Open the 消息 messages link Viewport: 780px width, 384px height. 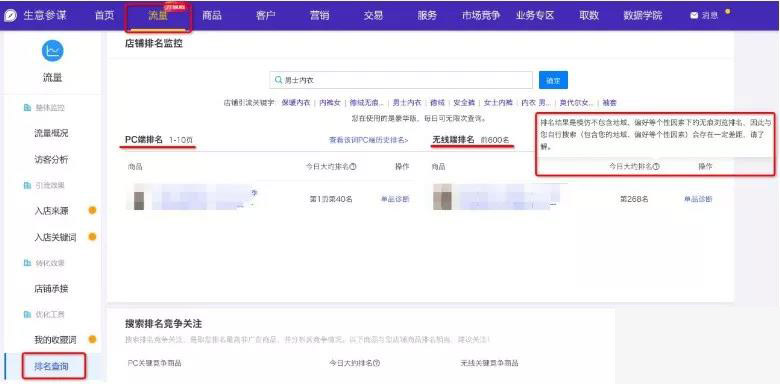coord(710,15)
